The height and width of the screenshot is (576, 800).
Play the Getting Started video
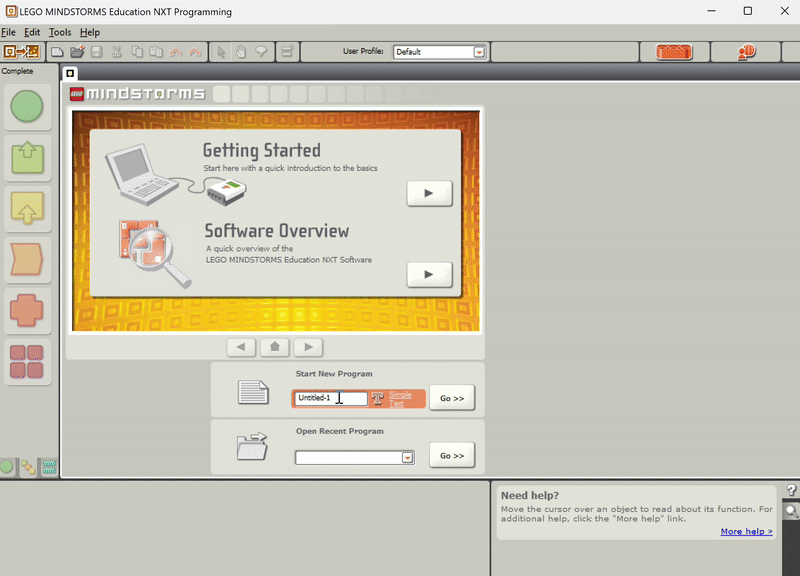429,193
